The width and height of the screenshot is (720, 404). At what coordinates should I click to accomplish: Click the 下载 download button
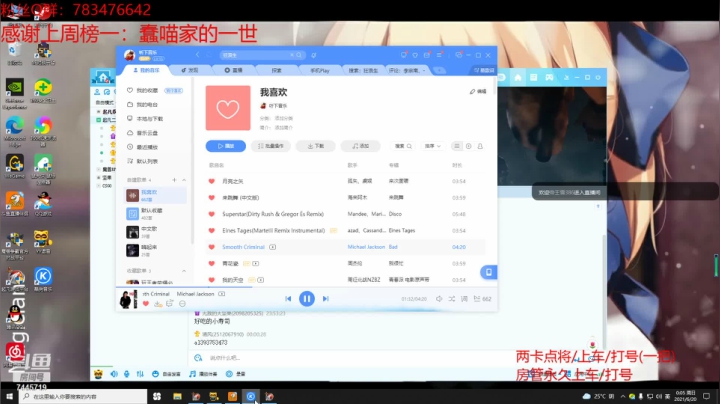(x=315, y=146)
